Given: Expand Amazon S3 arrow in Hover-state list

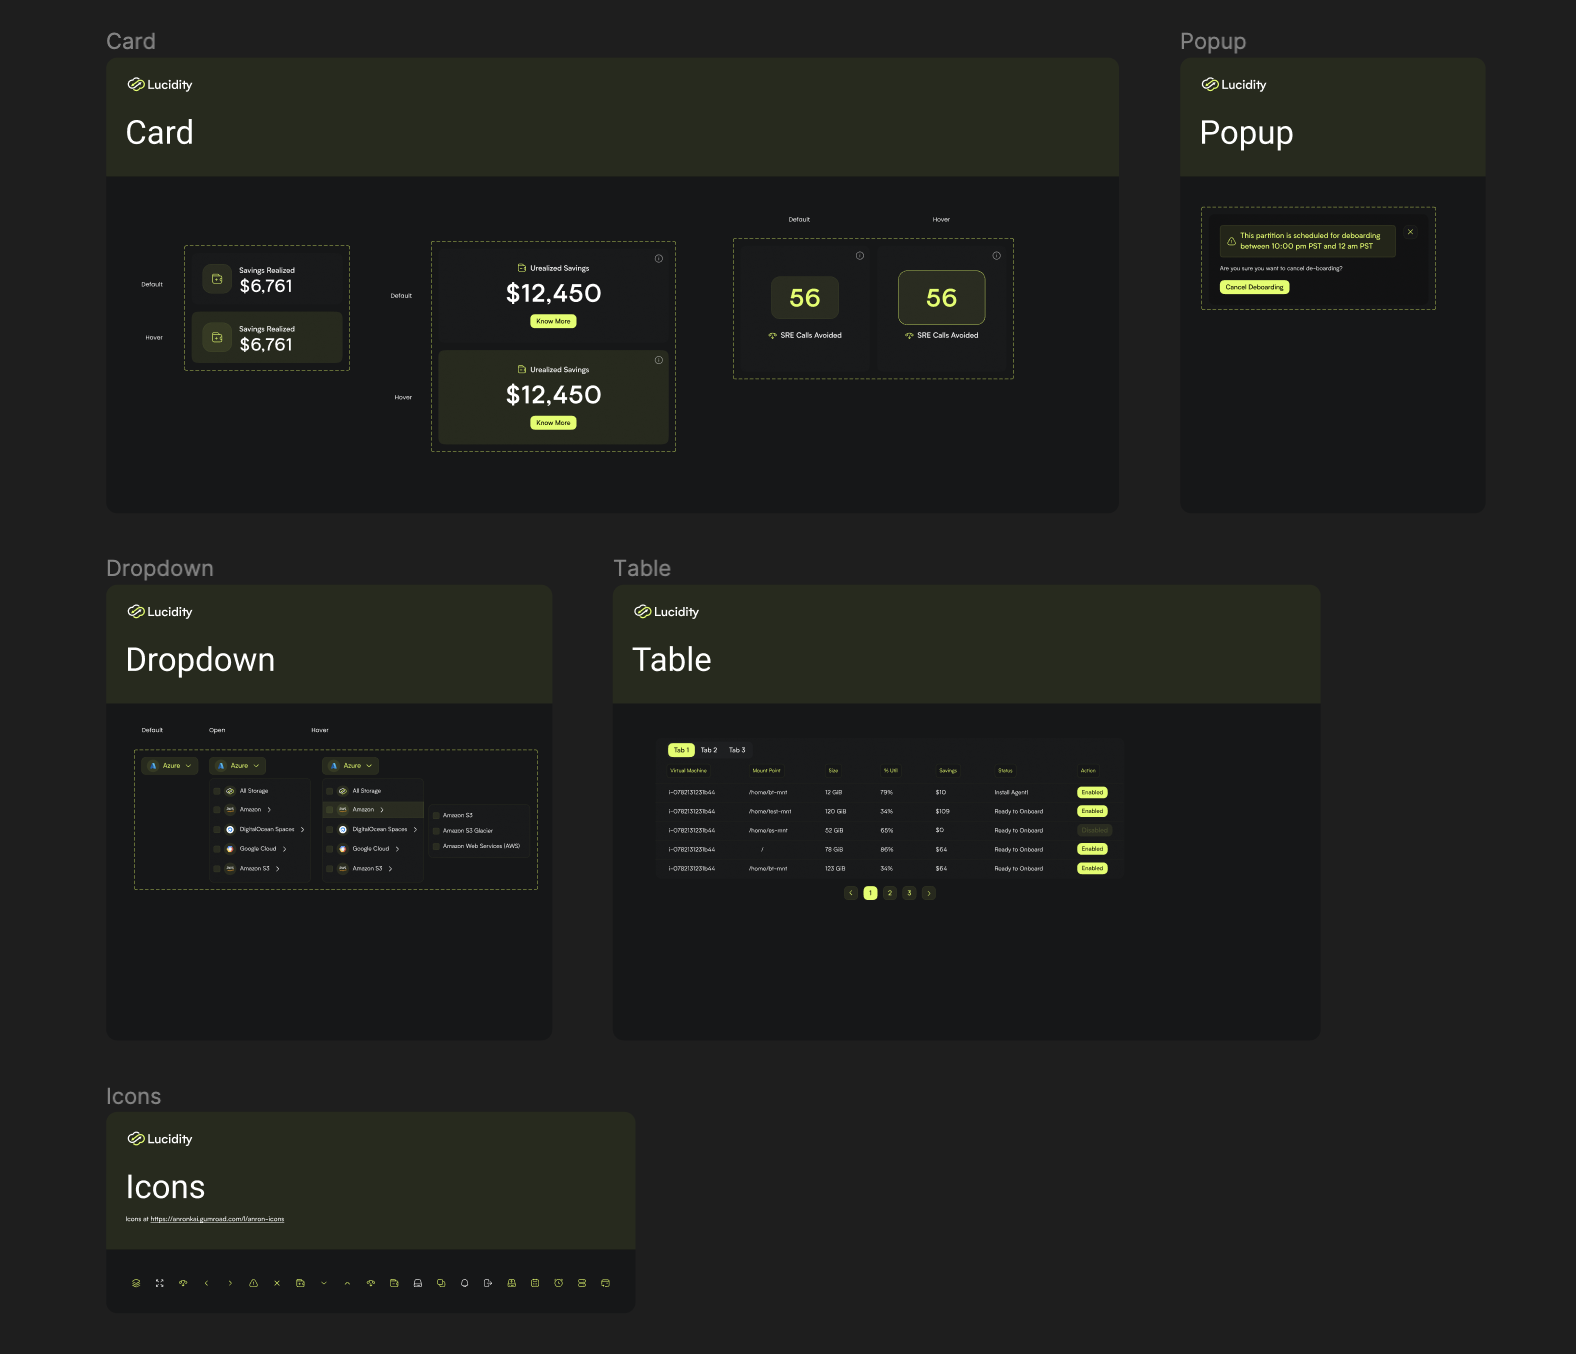Looking at the screenshot, I should pyautogui.click(x=390, y=869).
